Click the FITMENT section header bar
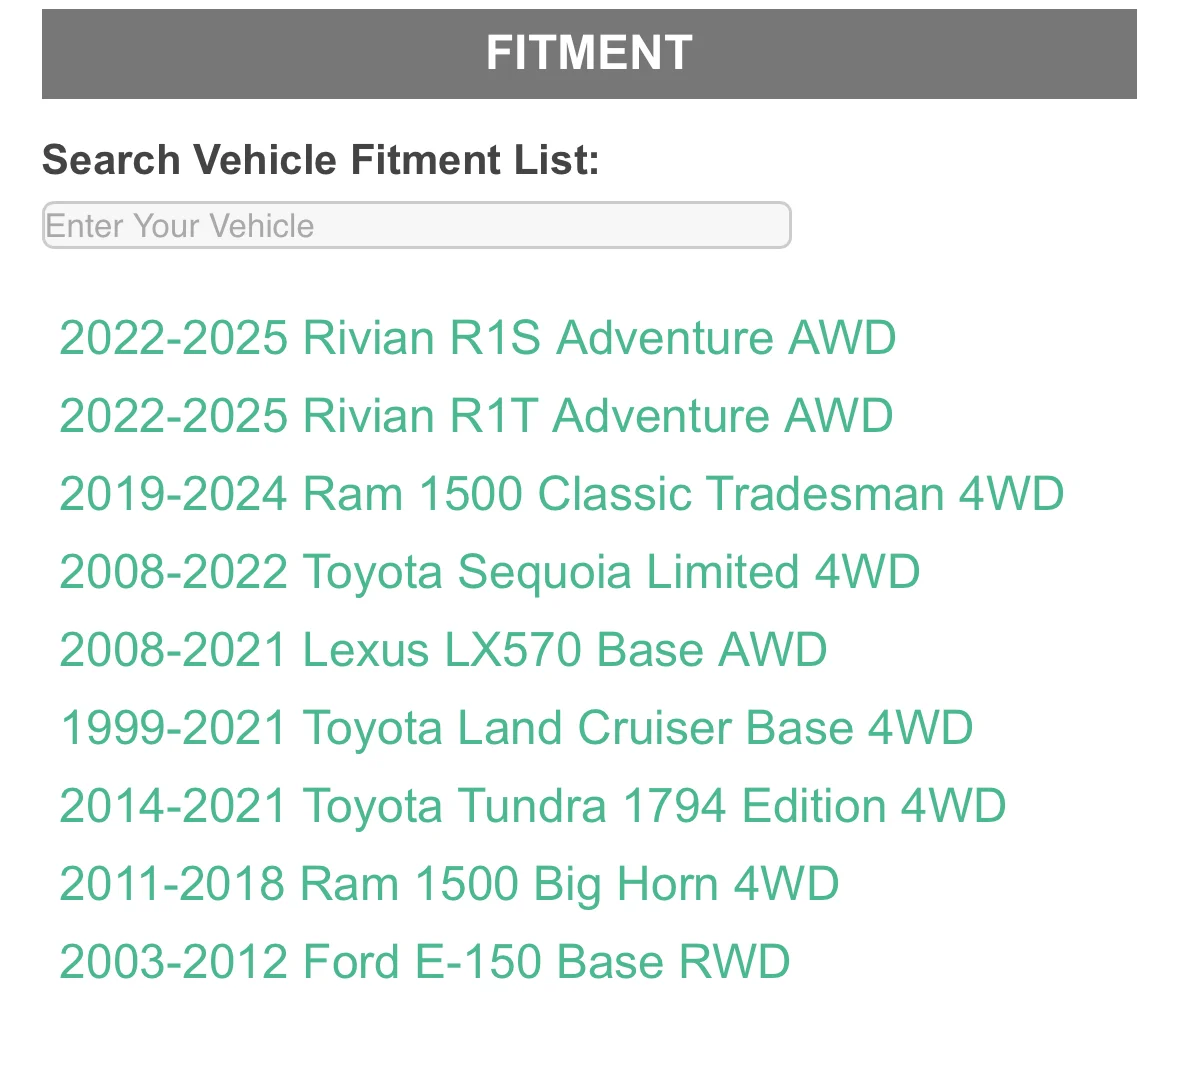Viewport: 1179px width, 1081px height. 589,54
